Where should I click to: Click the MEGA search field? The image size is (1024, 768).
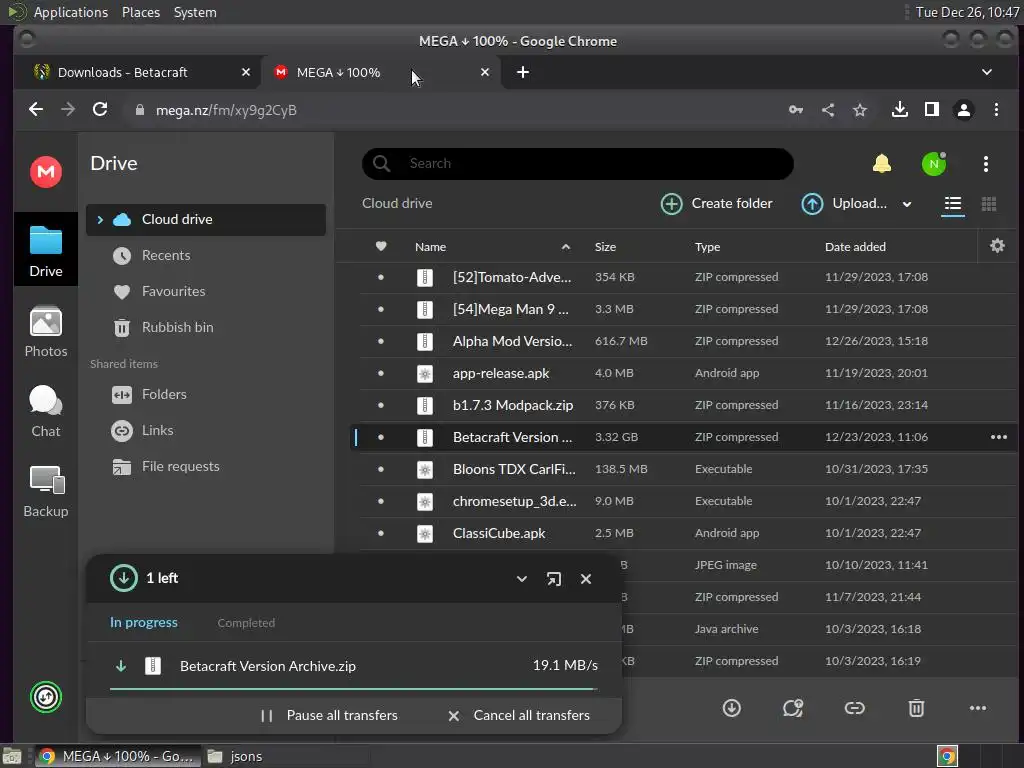coord(577,163)
